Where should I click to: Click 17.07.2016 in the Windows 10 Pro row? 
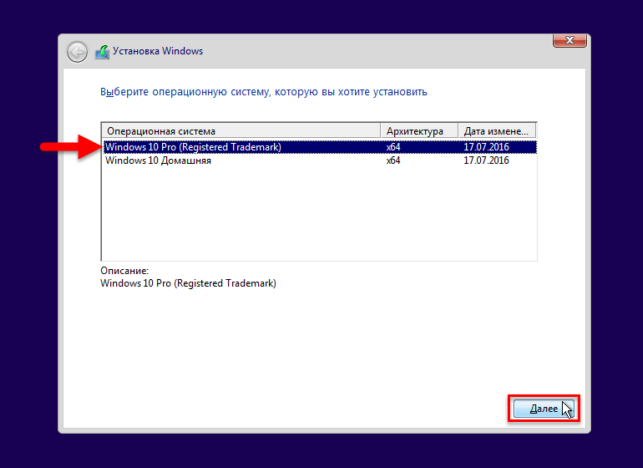(x=486, y=147)
